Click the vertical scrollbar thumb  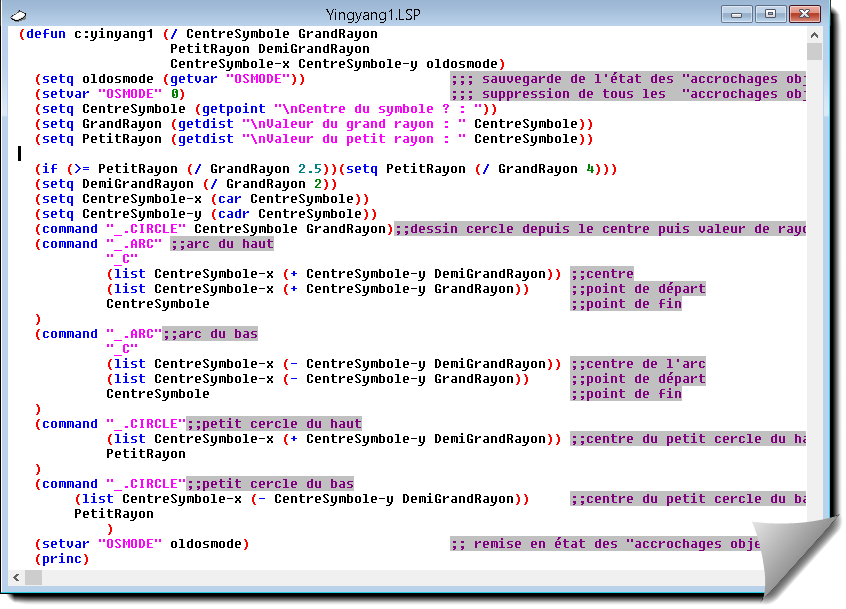point(814,52)
